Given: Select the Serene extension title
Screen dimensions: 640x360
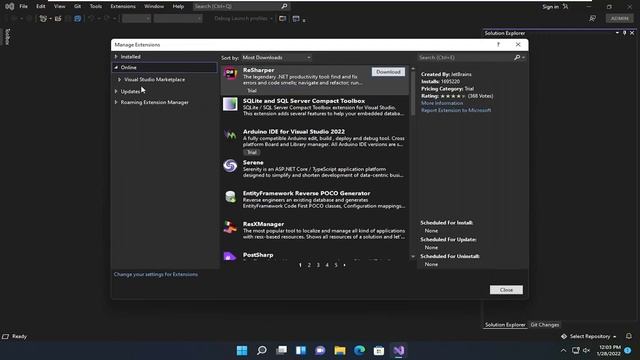Looking at the screenshot, I should pyautogui.click(x=253, y=162).
